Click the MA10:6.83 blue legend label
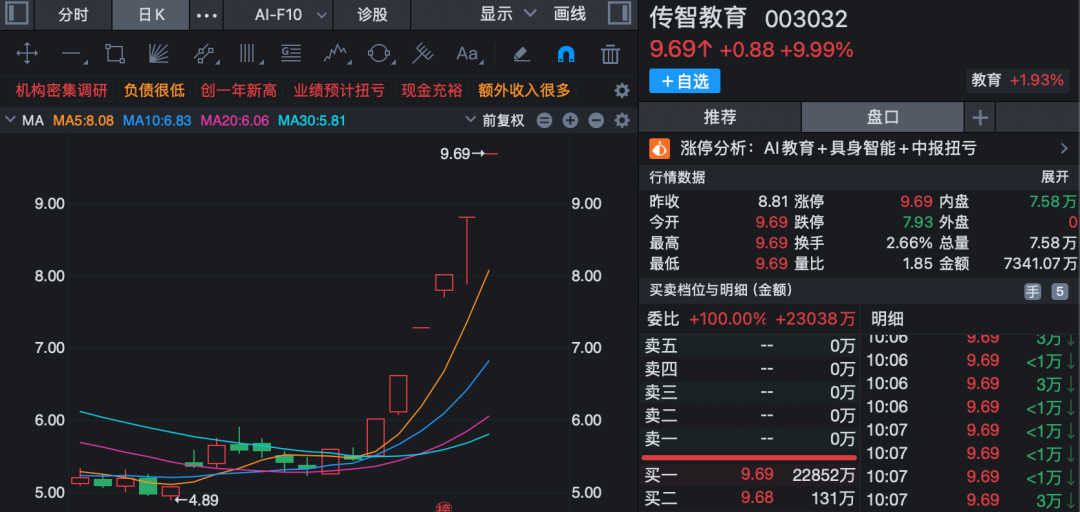This screenshot has width=1080, height=512. [157, 121]
